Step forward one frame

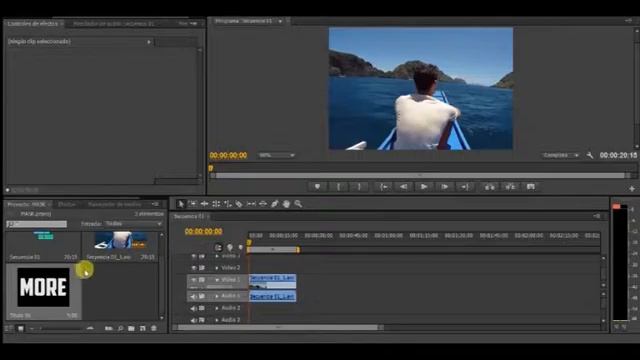pyautogui.click(x=444, y=187)
